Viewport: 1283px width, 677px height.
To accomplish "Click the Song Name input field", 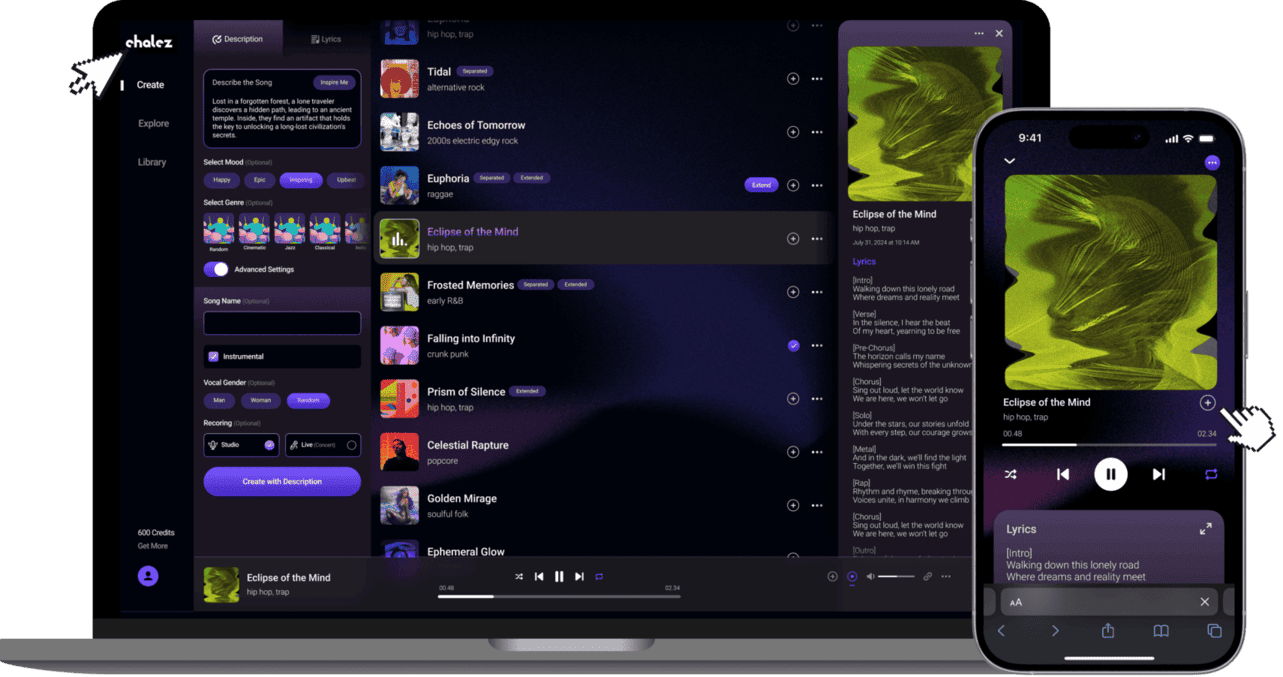I will 282,323.
